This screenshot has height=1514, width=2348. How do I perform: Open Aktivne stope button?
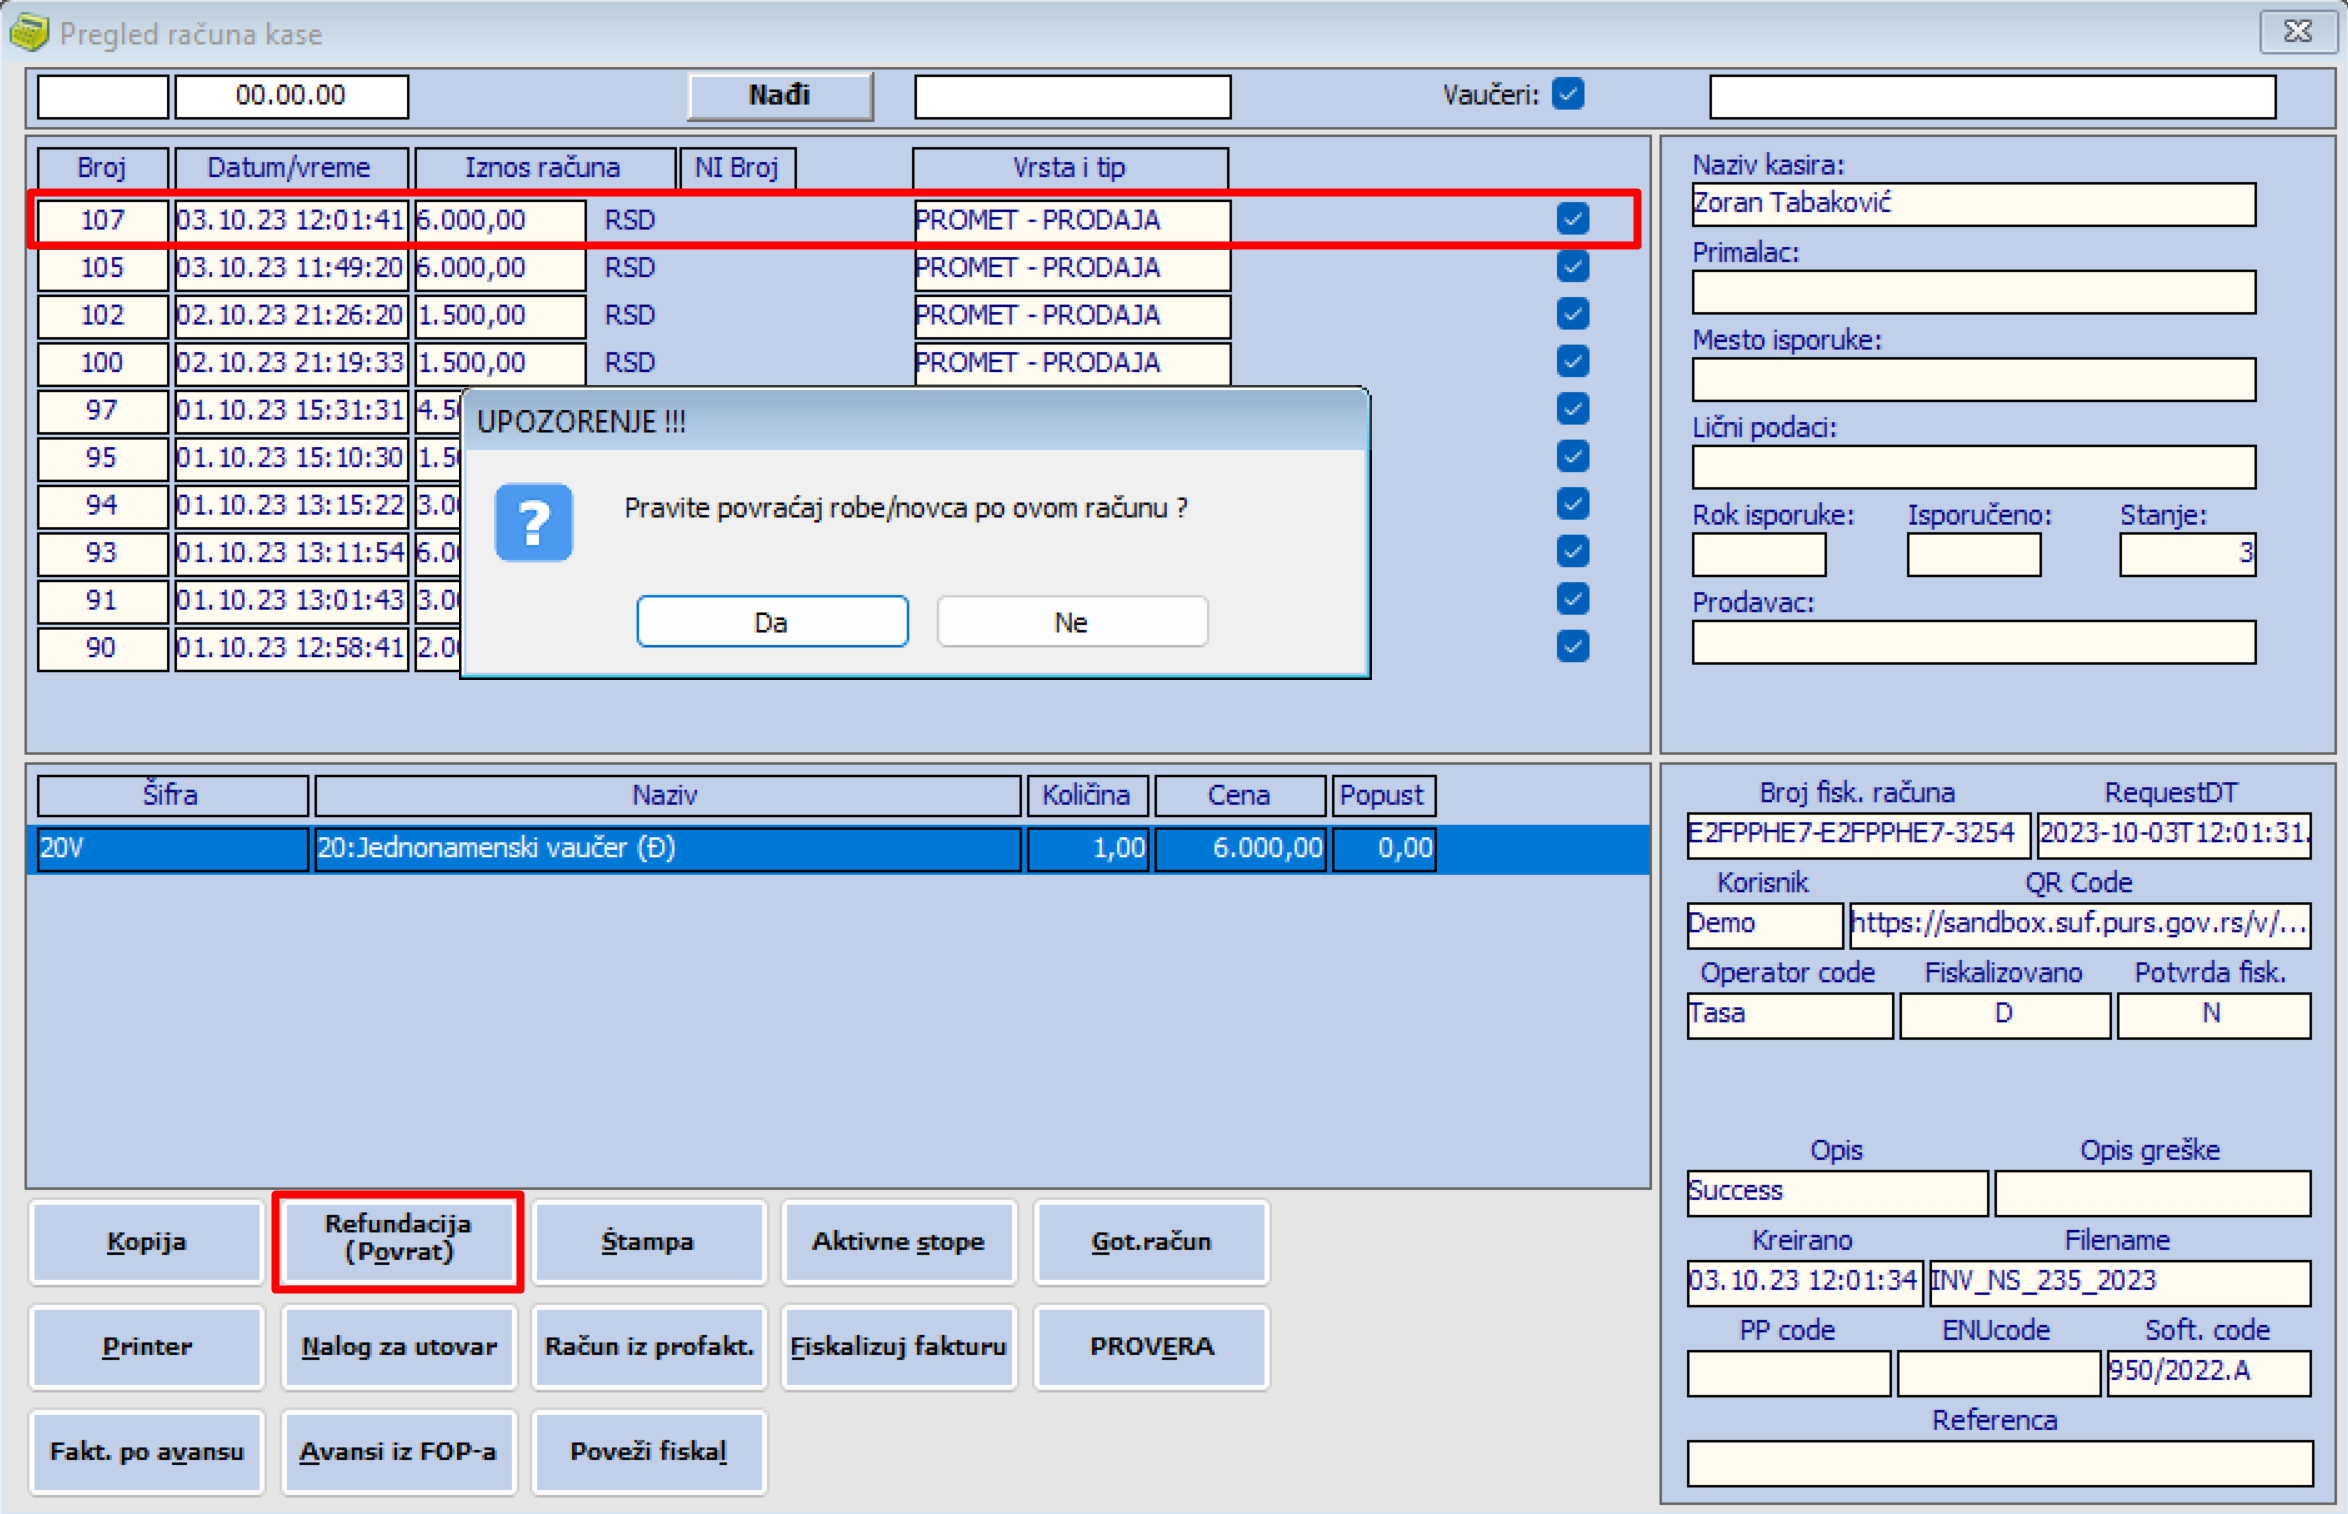(x=898, y=1241)
